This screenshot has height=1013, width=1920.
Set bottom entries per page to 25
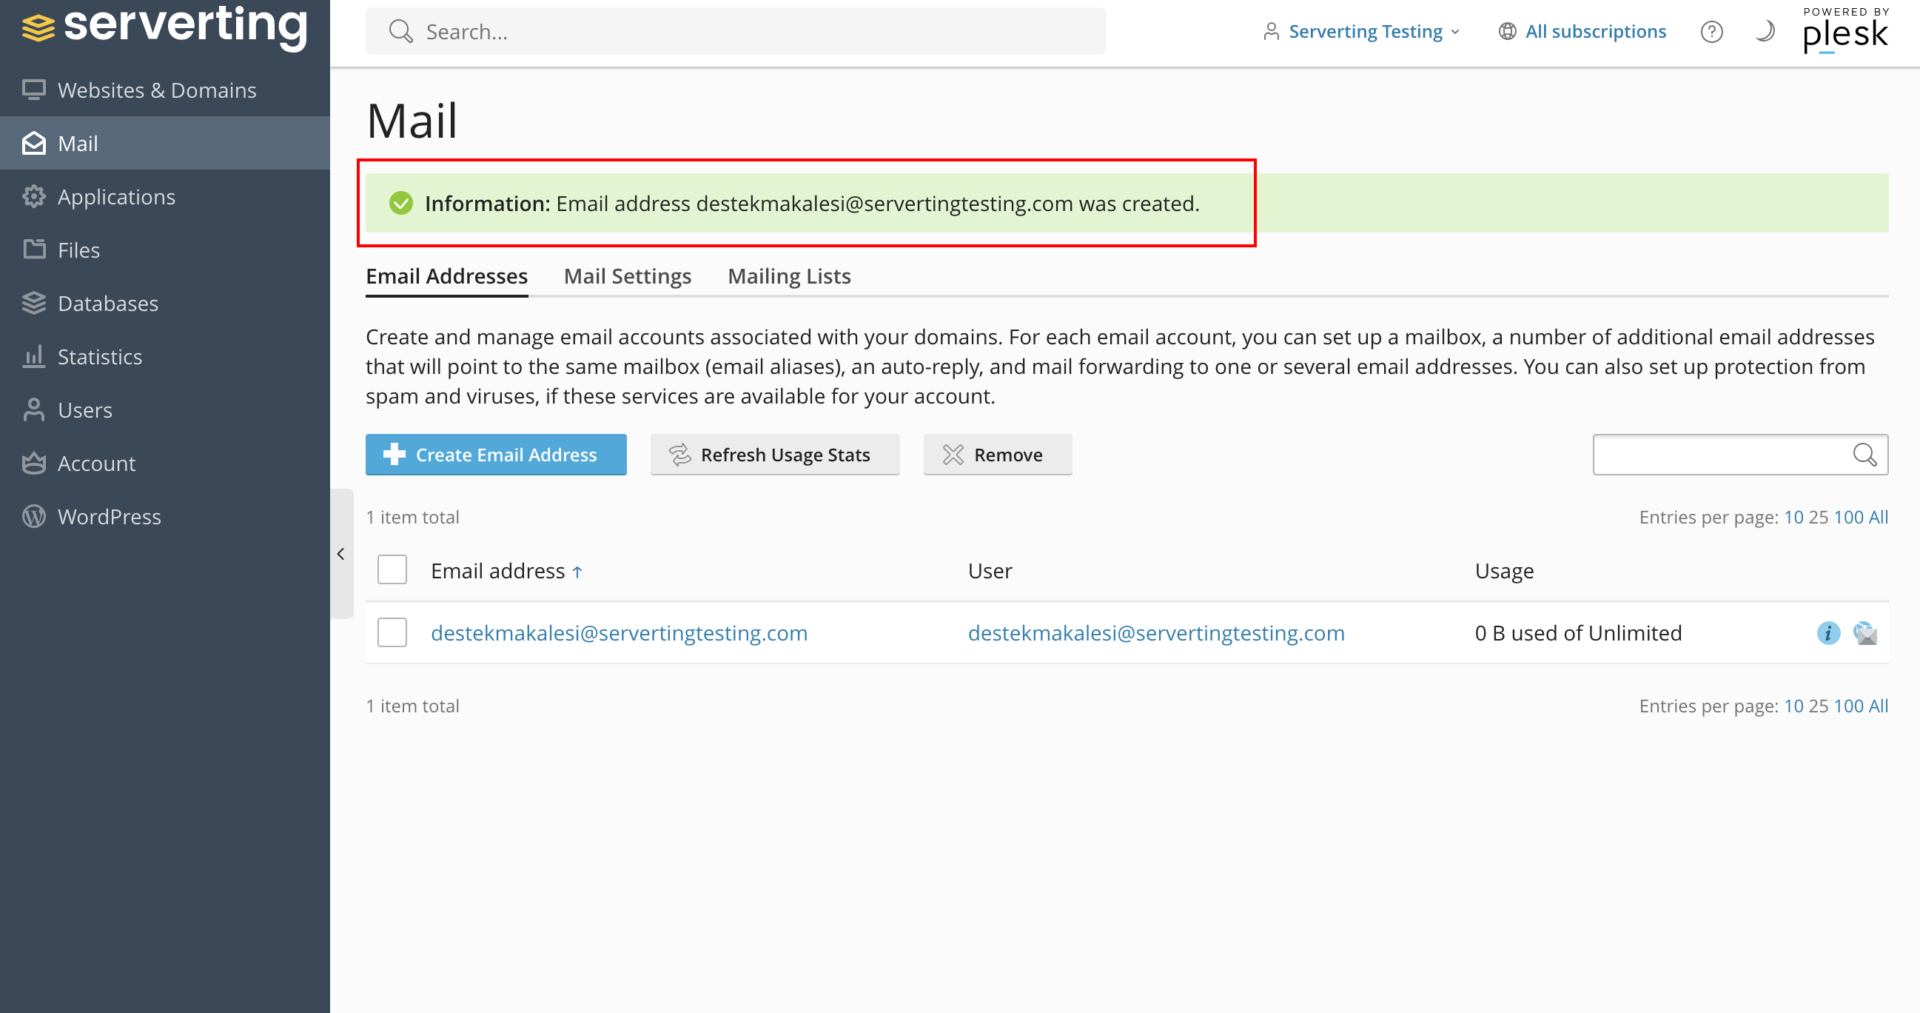click(1818, 706)
